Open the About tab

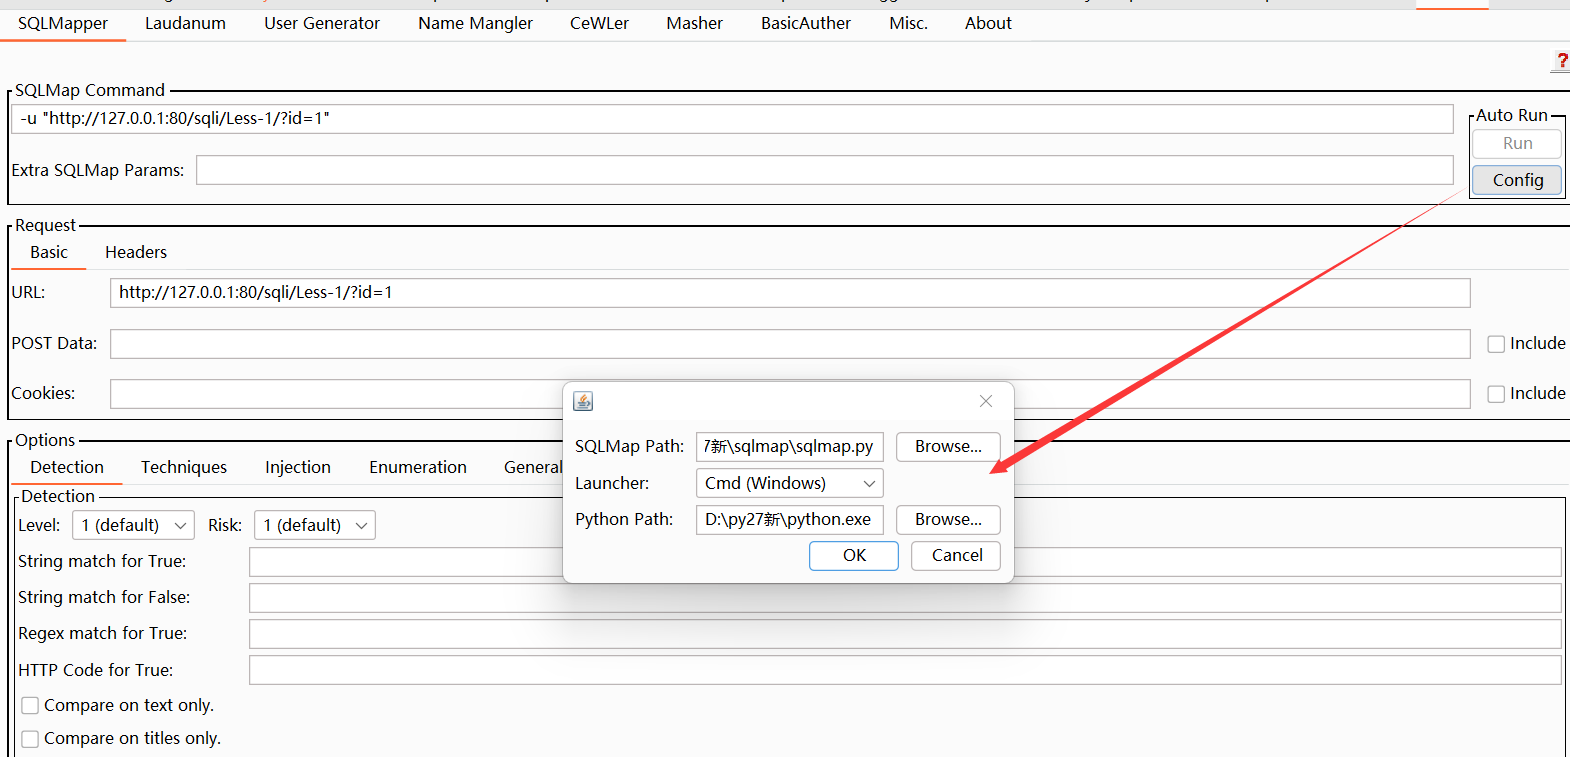[988, 23]
